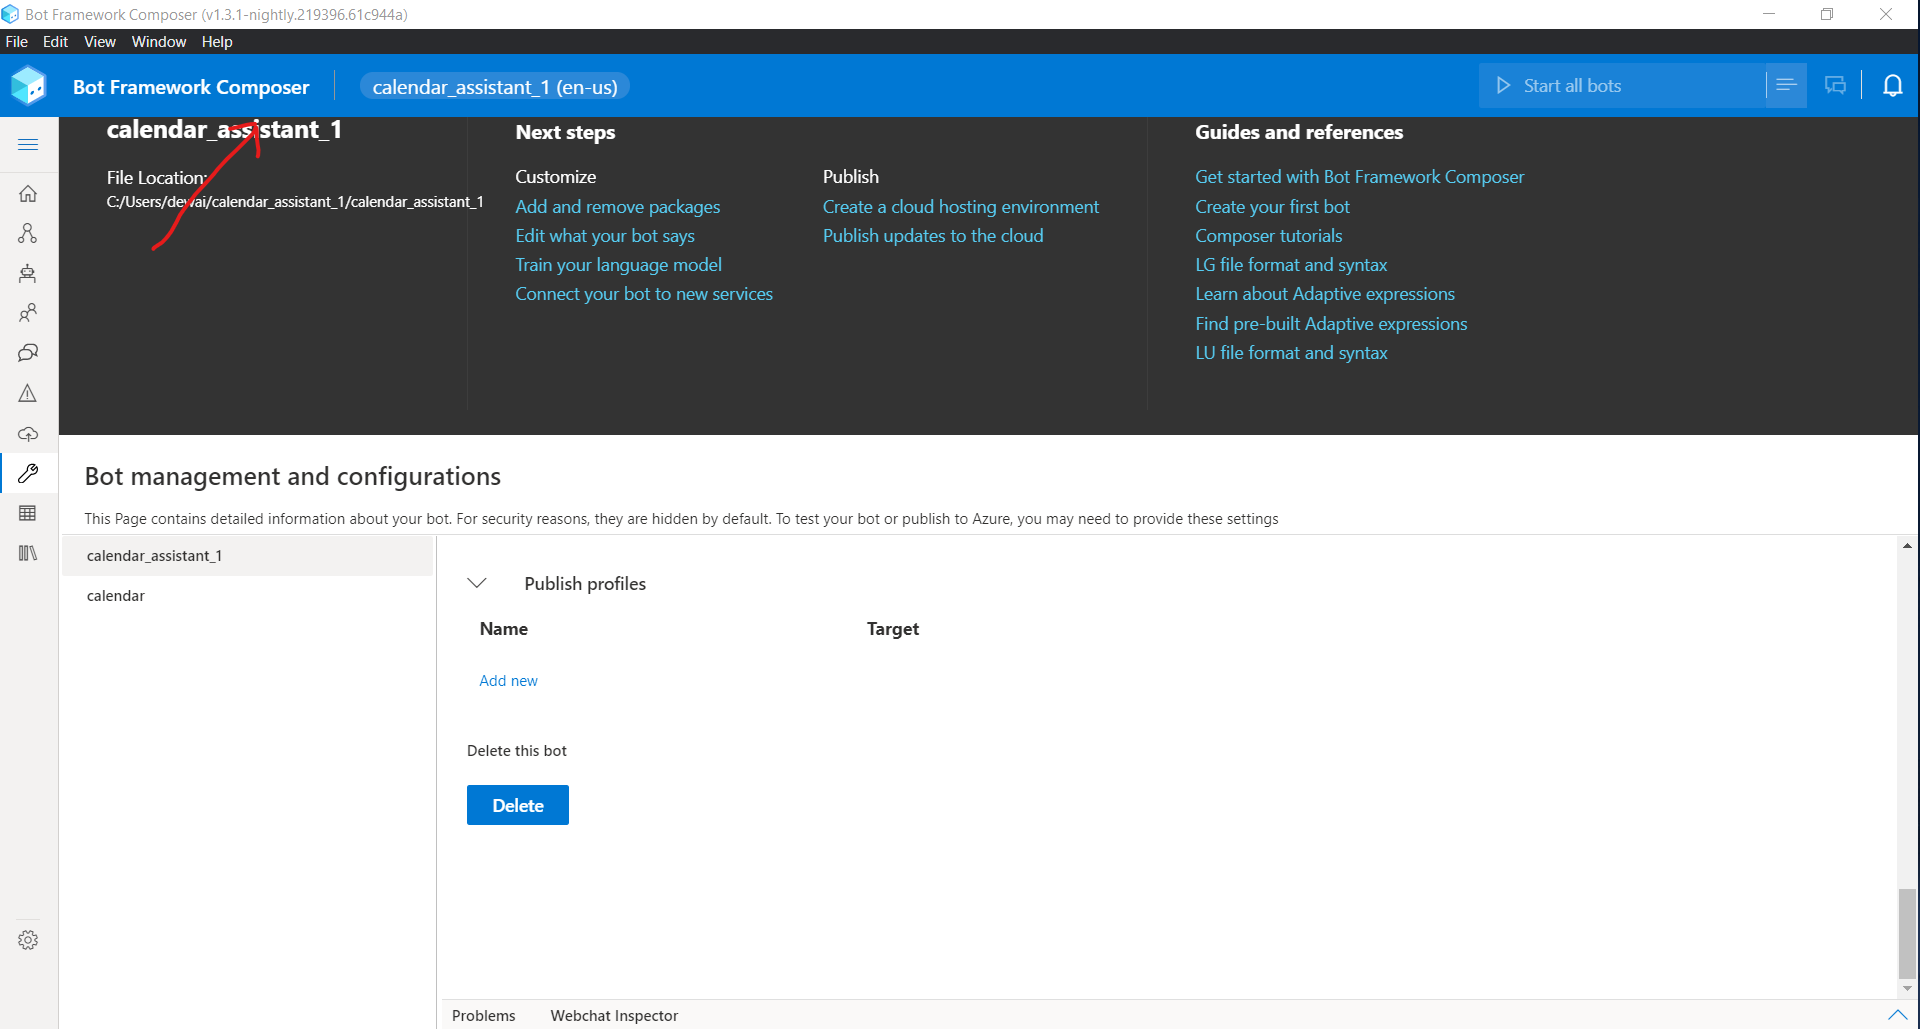Switch to the Webchat Inspector tab

614,1015
